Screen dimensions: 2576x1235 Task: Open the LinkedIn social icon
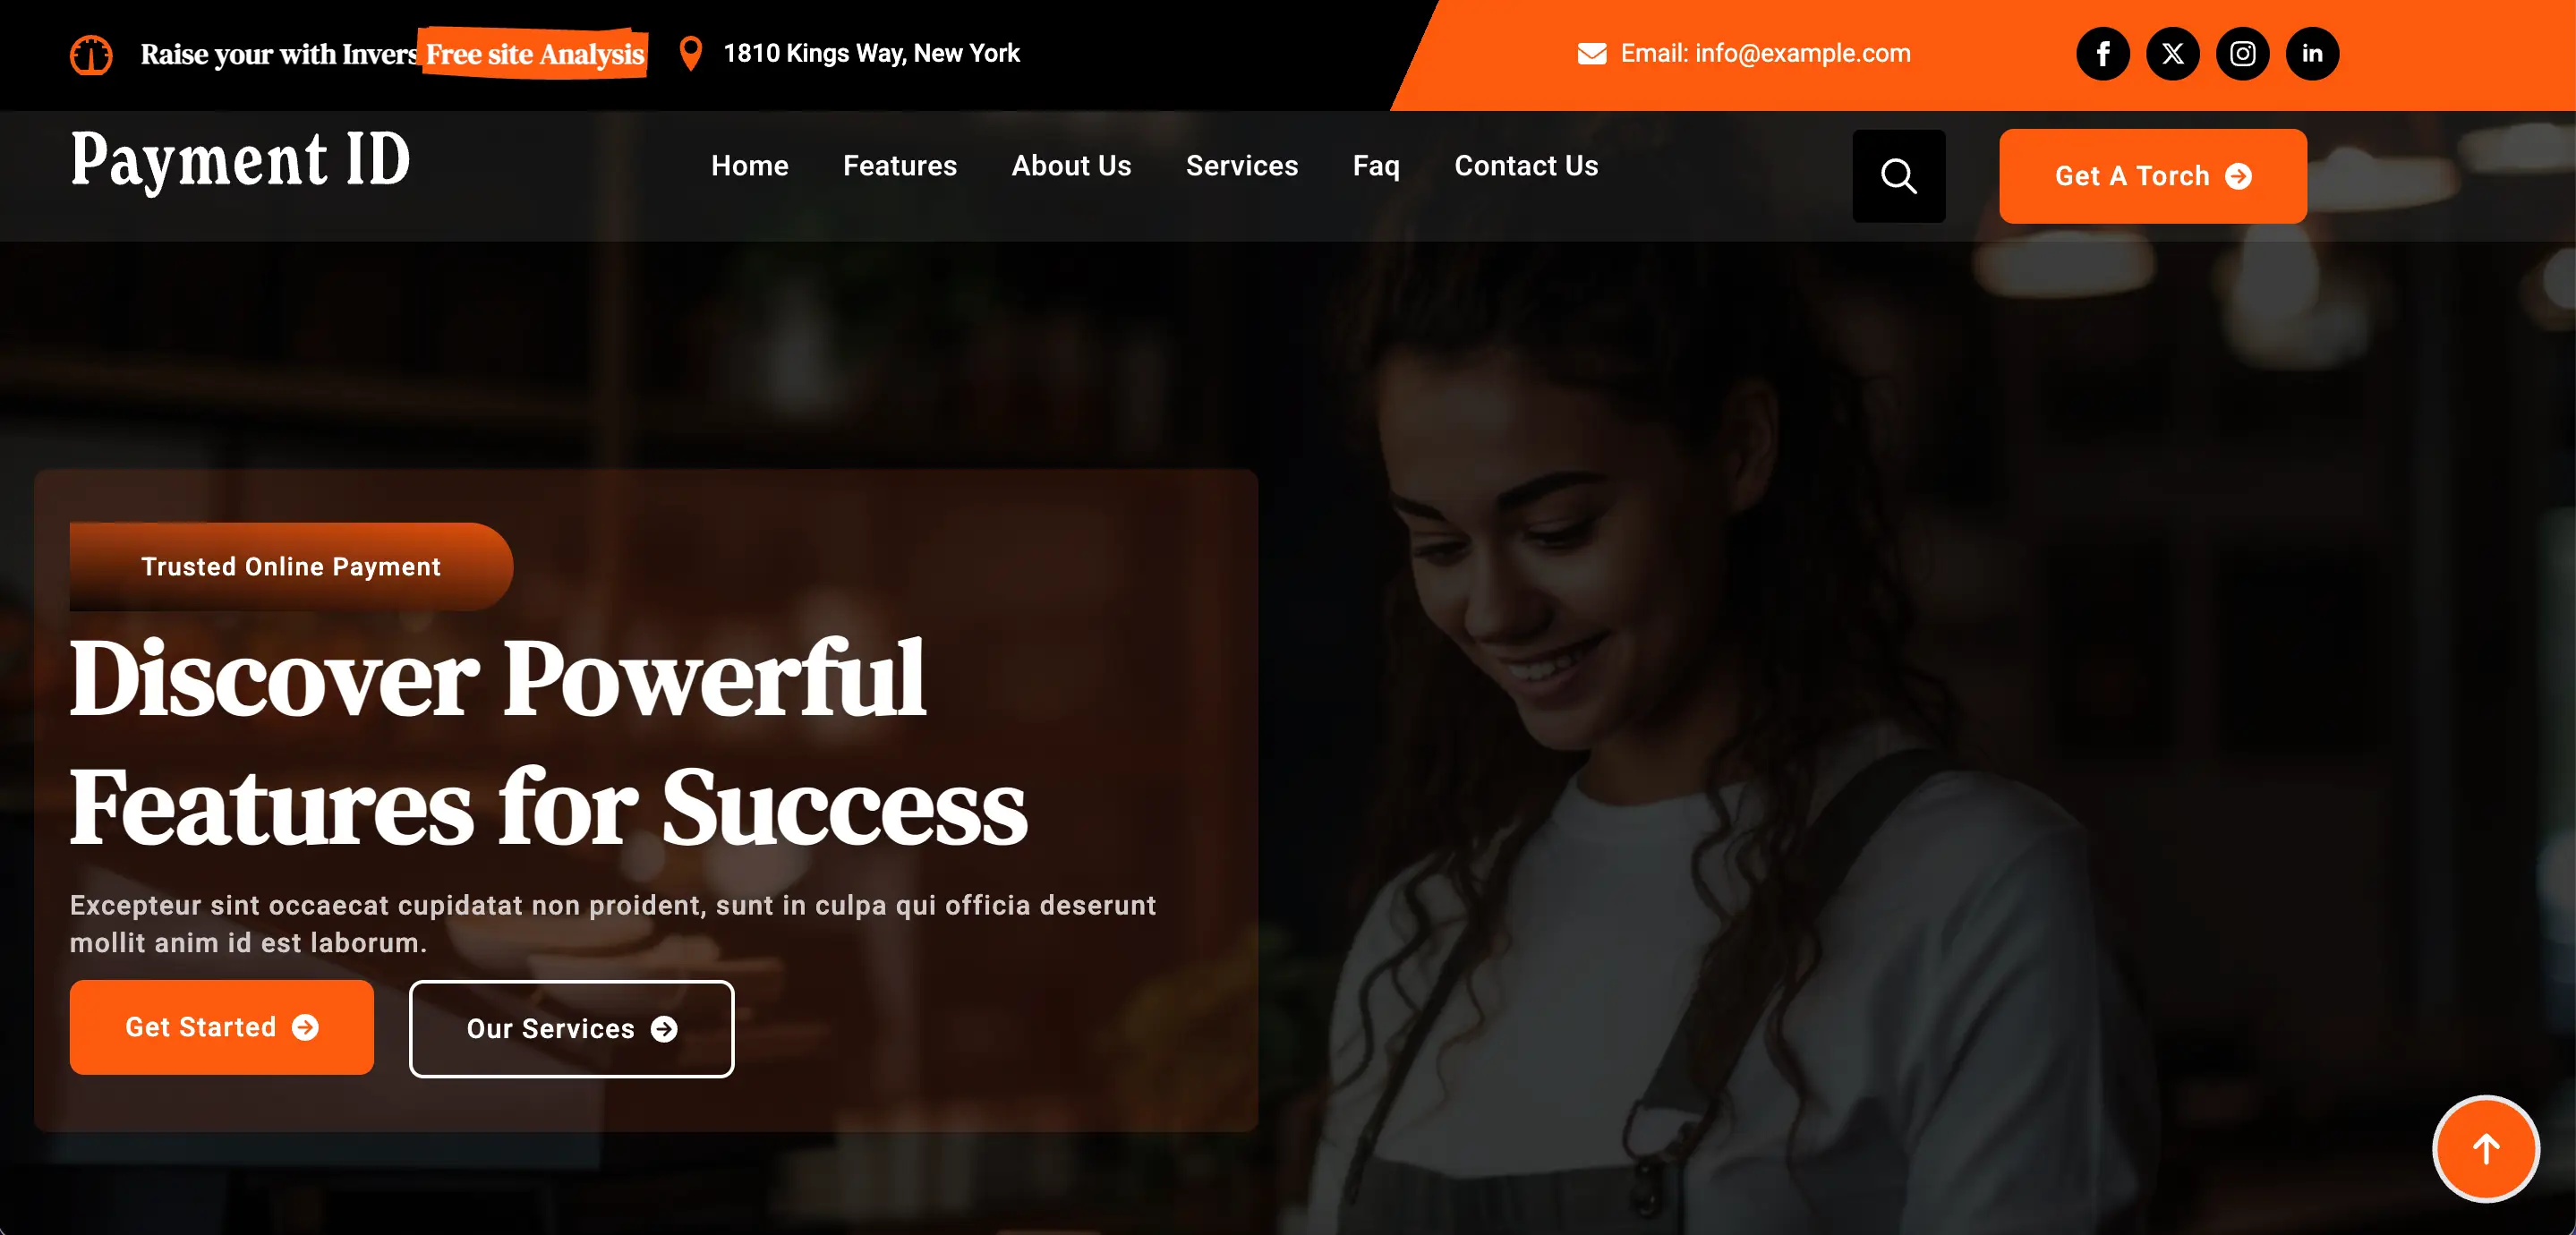(2312, 54)
